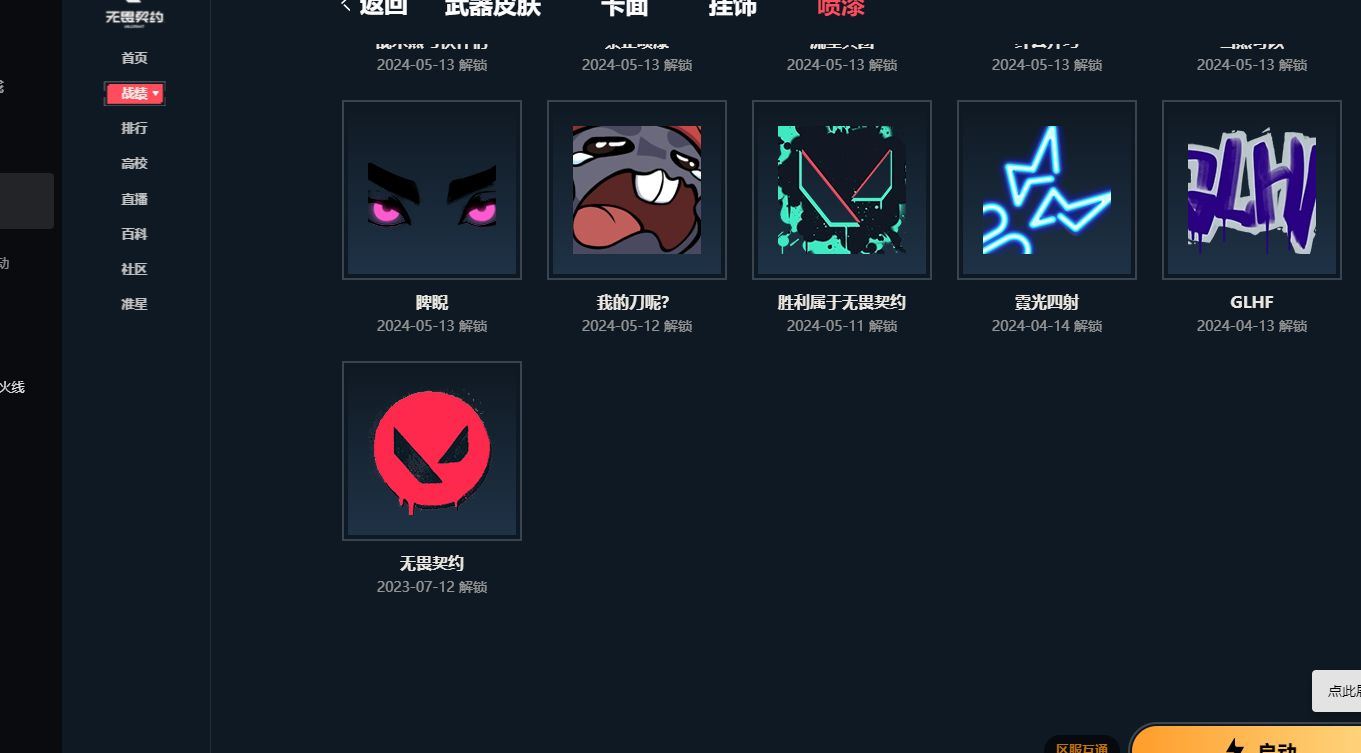Open the 我的刀呢? screaming face spray

point(637,190)
